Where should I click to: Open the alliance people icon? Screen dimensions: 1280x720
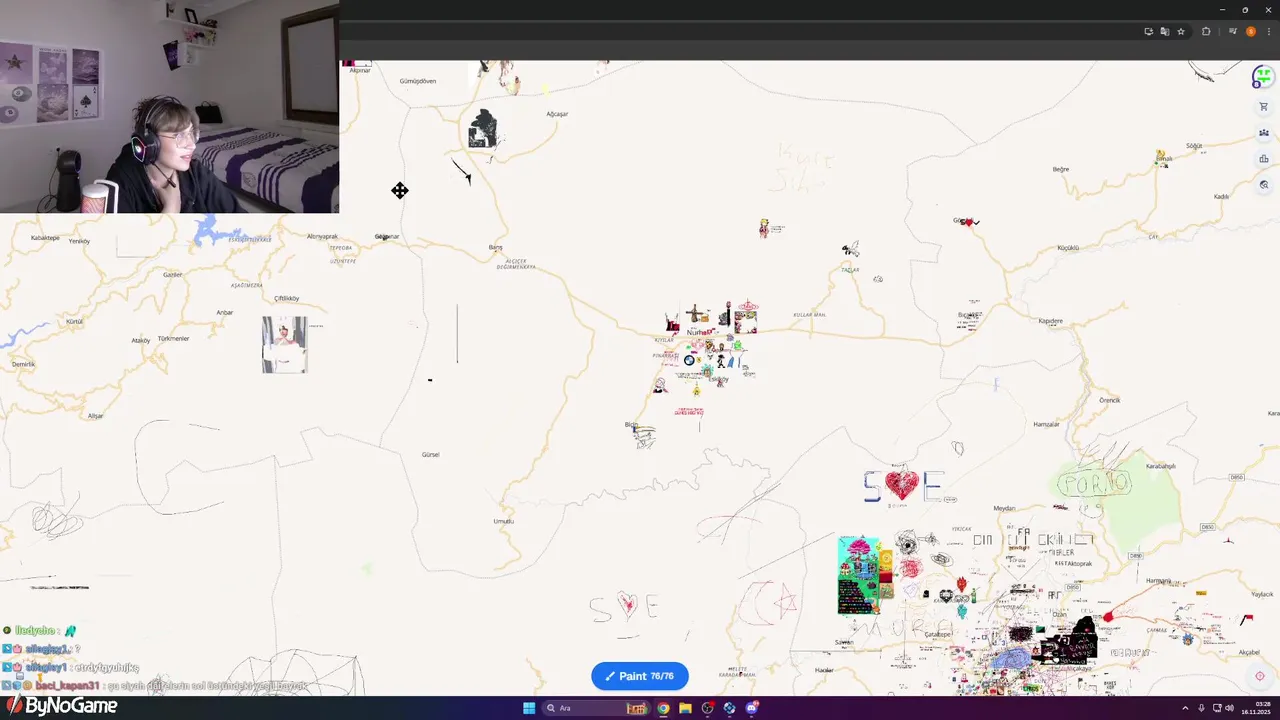click(1264, 133)
